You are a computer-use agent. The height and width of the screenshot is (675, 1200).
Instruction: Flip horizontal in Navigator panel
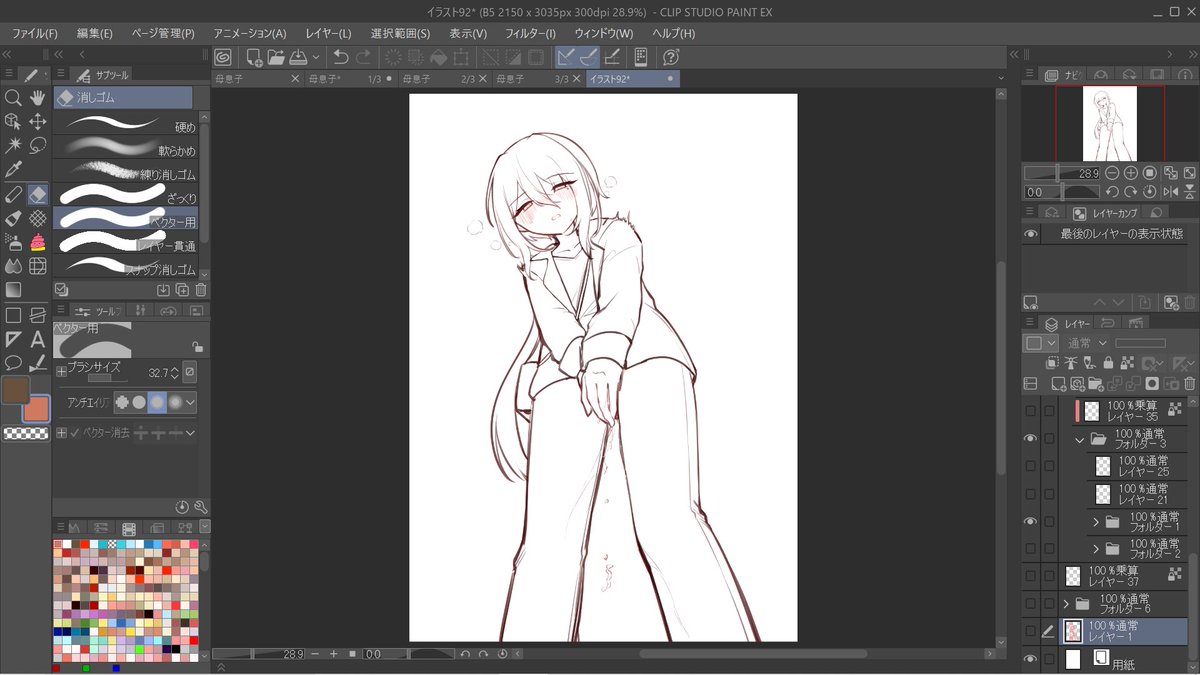click(1171, 191)
